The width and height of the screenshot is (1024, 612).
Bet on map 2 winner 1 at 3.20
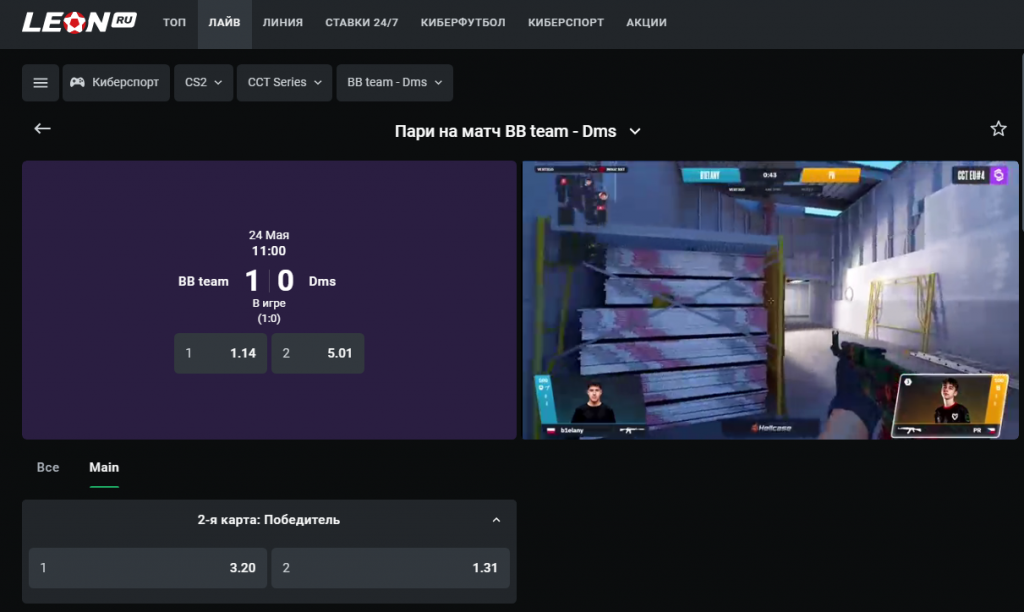tap(148, 568)
